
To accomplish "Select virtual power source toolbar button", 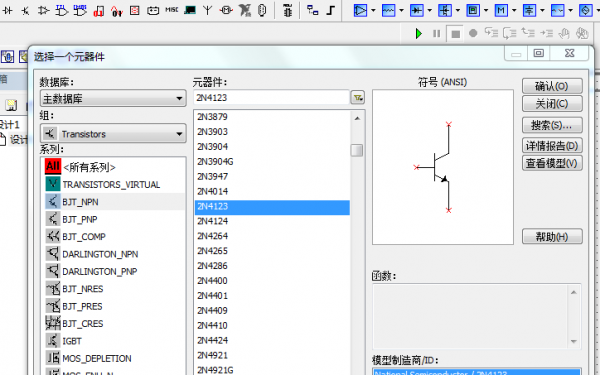I will [529, 10].
